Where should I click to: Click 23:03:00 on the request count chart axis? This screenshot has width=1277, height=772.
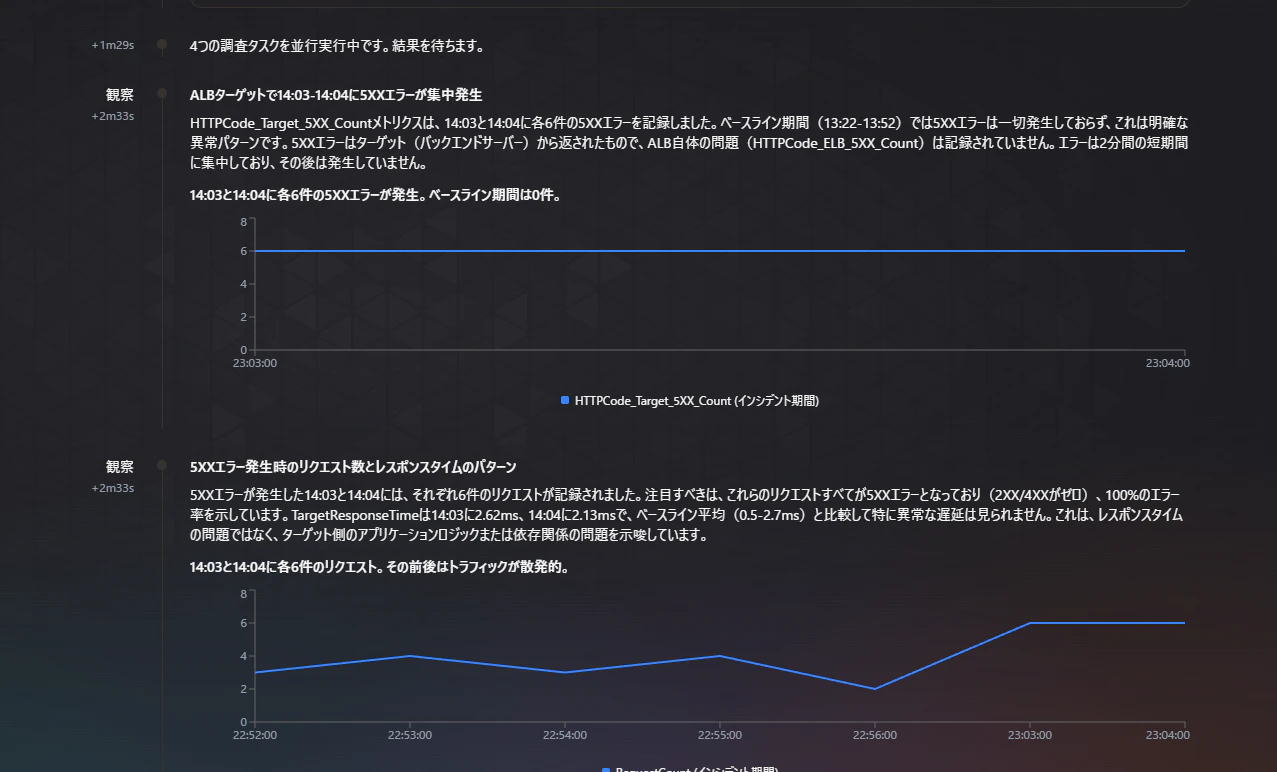pos(1030,735)
